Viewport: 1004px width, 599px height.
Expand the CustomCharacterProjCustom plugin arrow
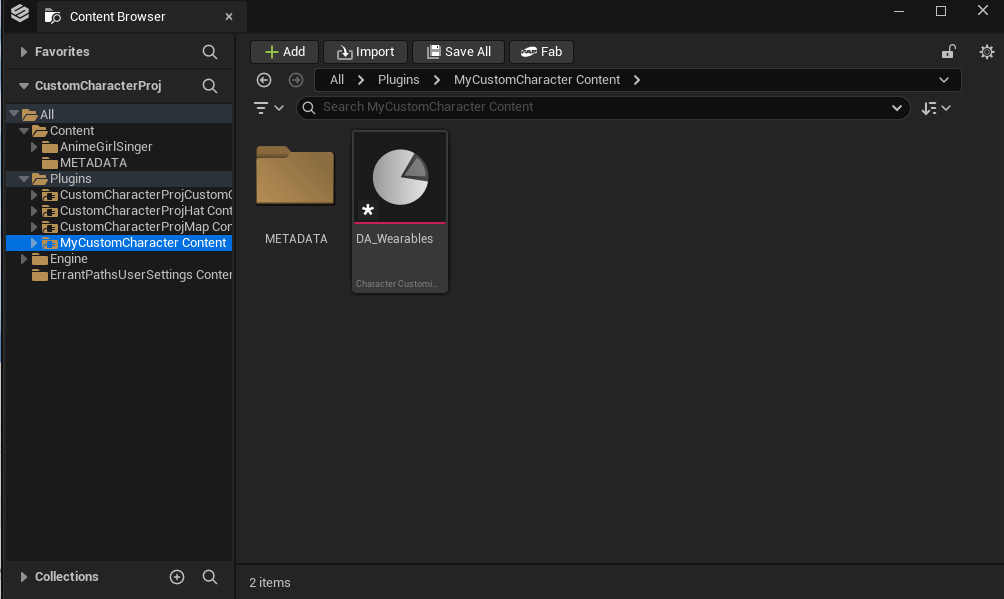click(x=34, y=195)
